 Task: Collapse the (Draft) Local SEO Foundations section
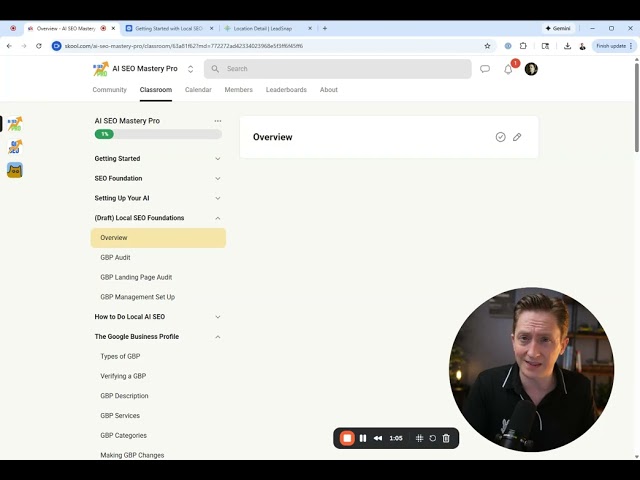pyautogui.click(x=158, y=218)
